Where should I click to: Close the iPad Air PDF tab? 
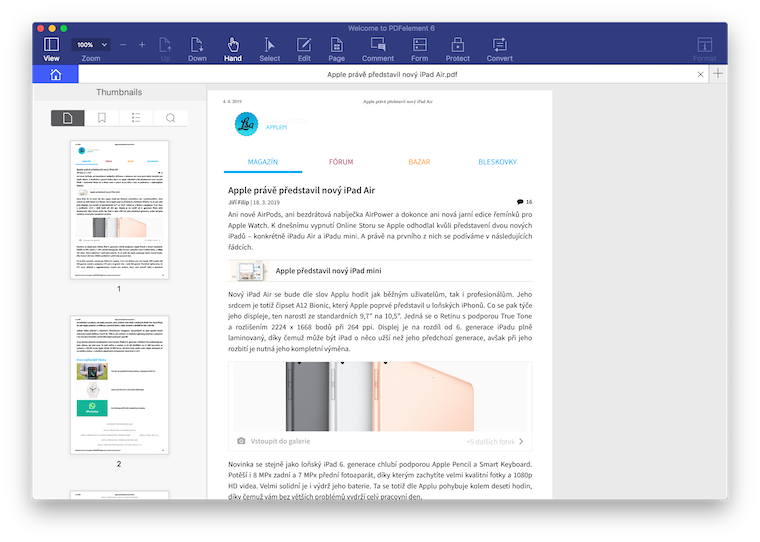click(x=700, y=74)
